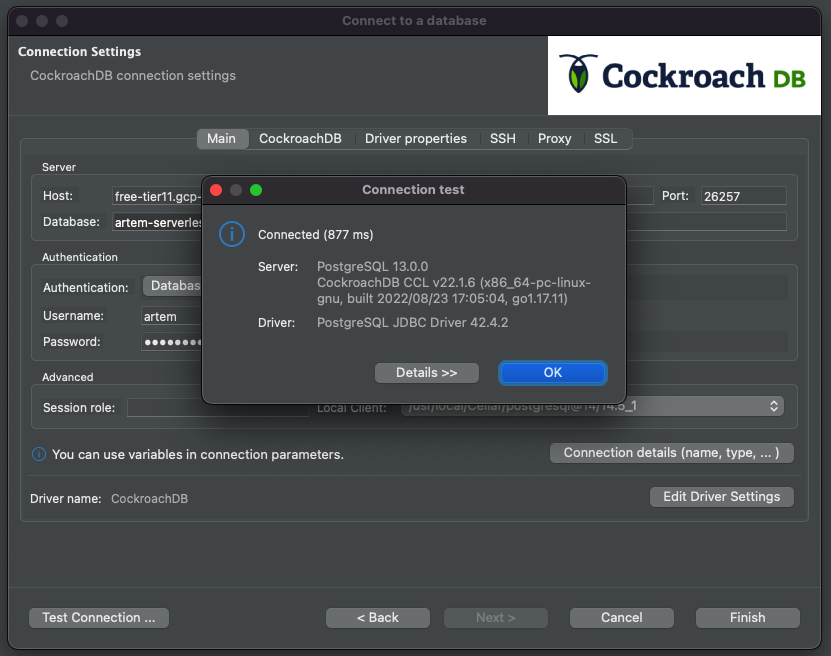Expand Details >> in Connection test
The image size is (831, 656).
click(427, 373)
